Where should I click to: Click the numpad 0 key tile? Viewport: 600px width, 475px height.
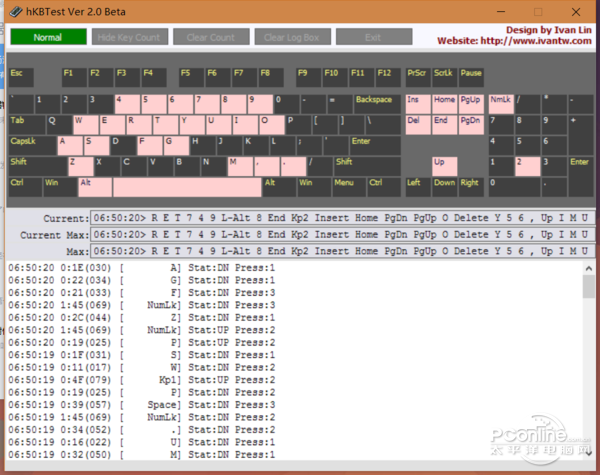click(514, 187)
